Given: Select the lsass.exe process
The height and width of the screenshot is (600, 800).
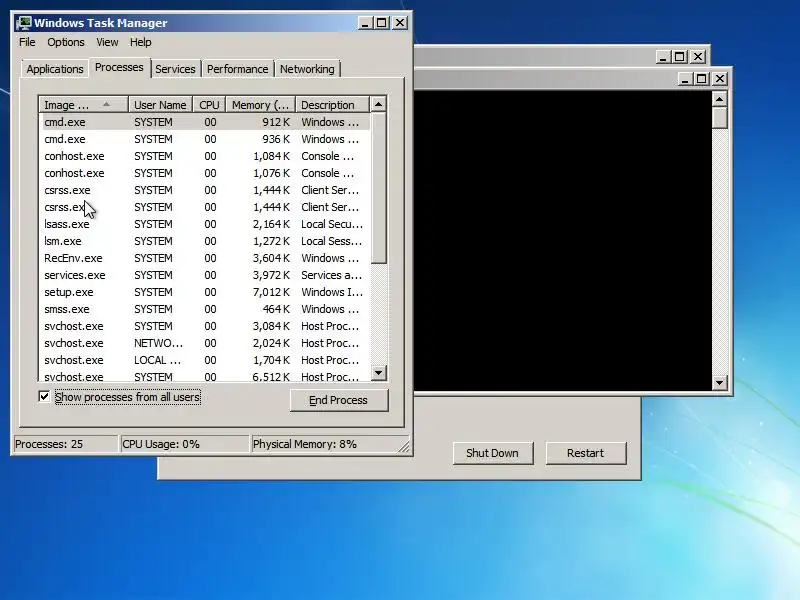Looking at the screenshot, I should point(204,224).
